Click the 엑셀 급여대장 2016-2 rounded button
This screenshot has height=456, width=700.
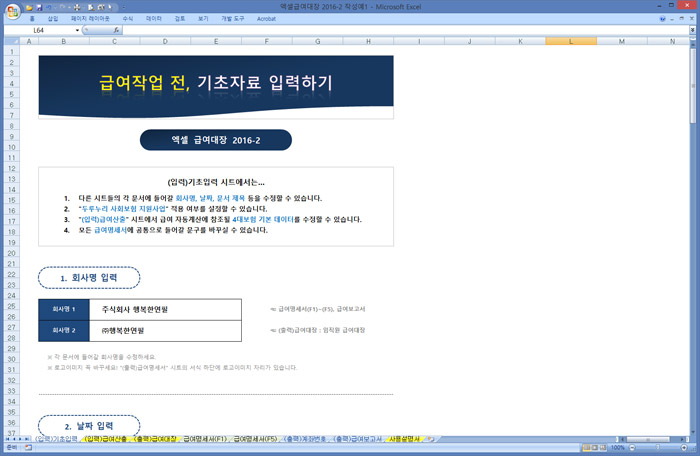[x=216, y=140]
